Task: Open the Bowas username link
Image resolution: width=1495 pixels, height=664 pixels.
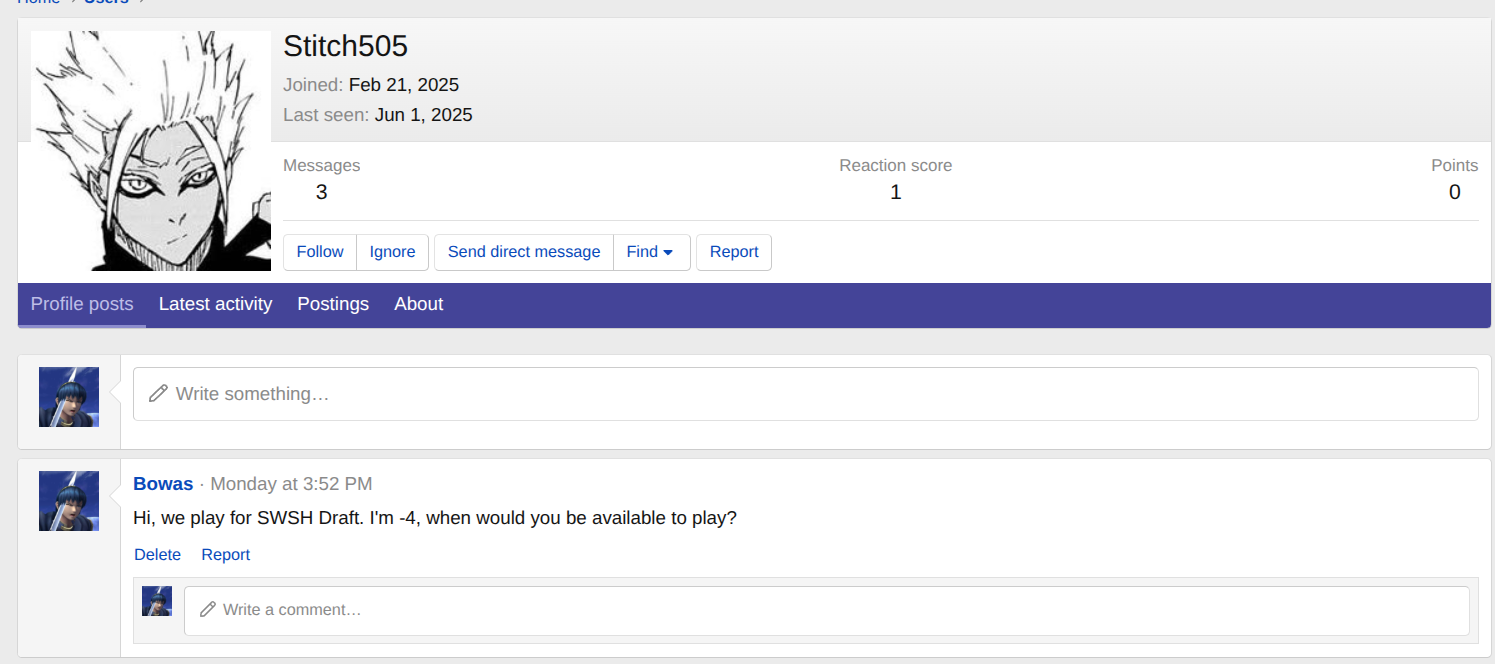Action: click(163, 484)
